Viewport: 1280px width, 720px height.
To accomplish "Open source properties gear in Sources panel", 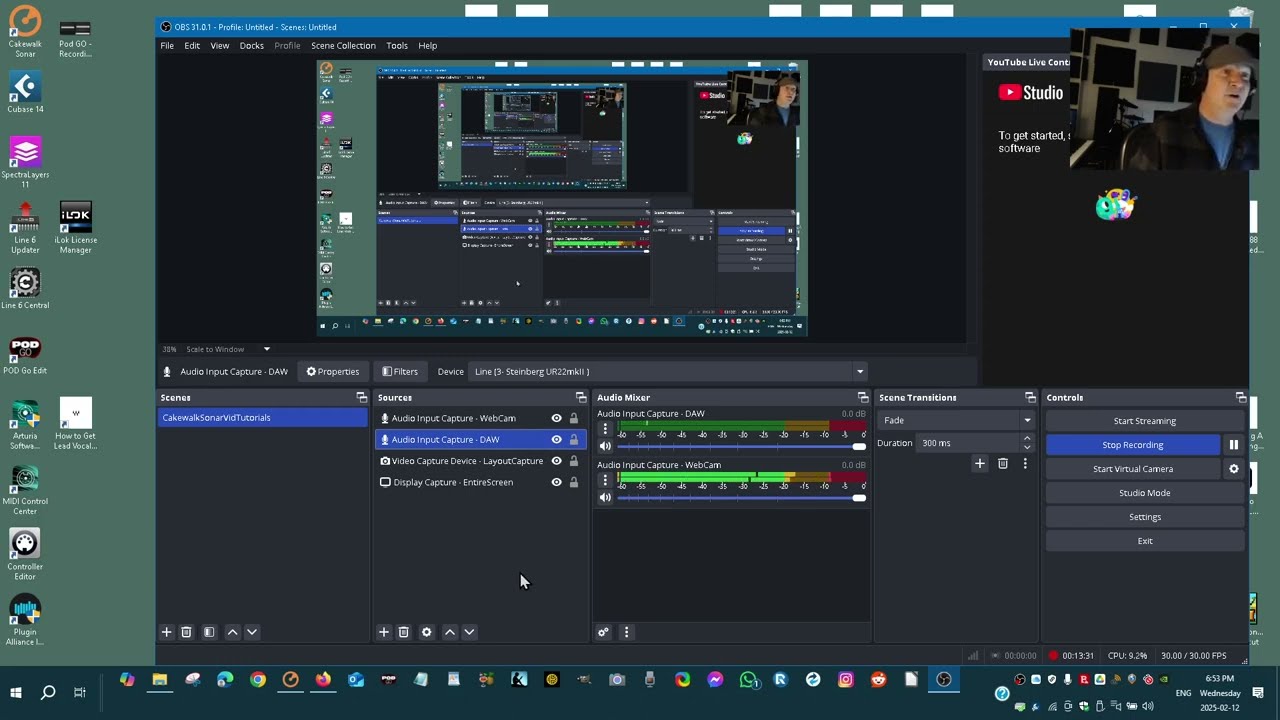I will [426, 632].
